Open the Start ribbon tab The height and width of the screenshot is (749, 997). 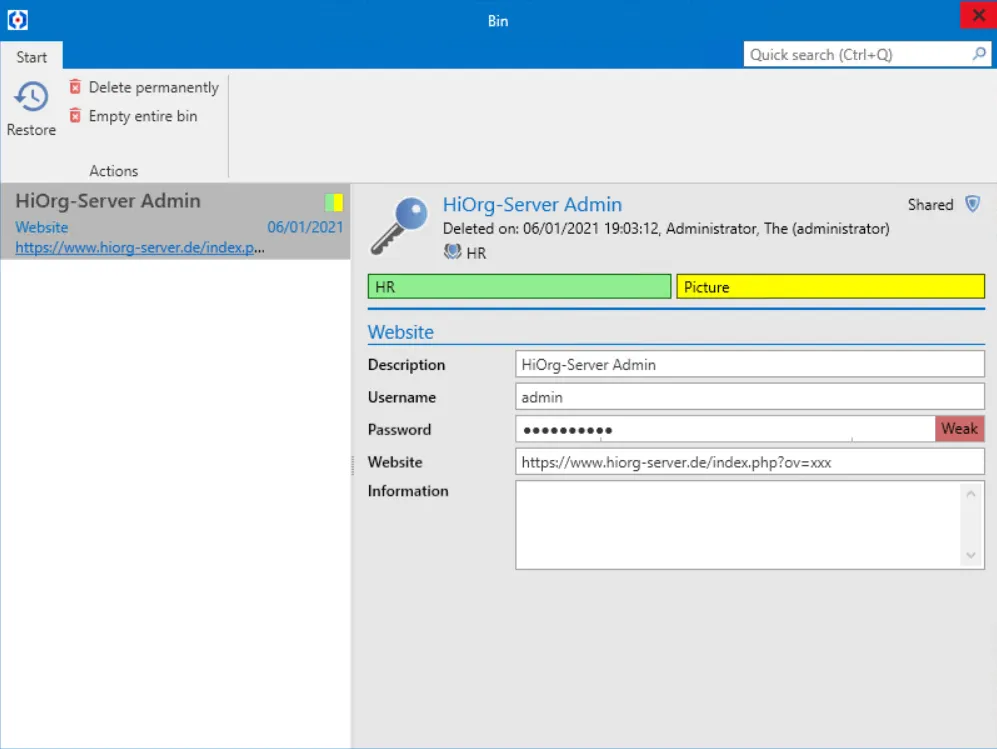(31, 57)
